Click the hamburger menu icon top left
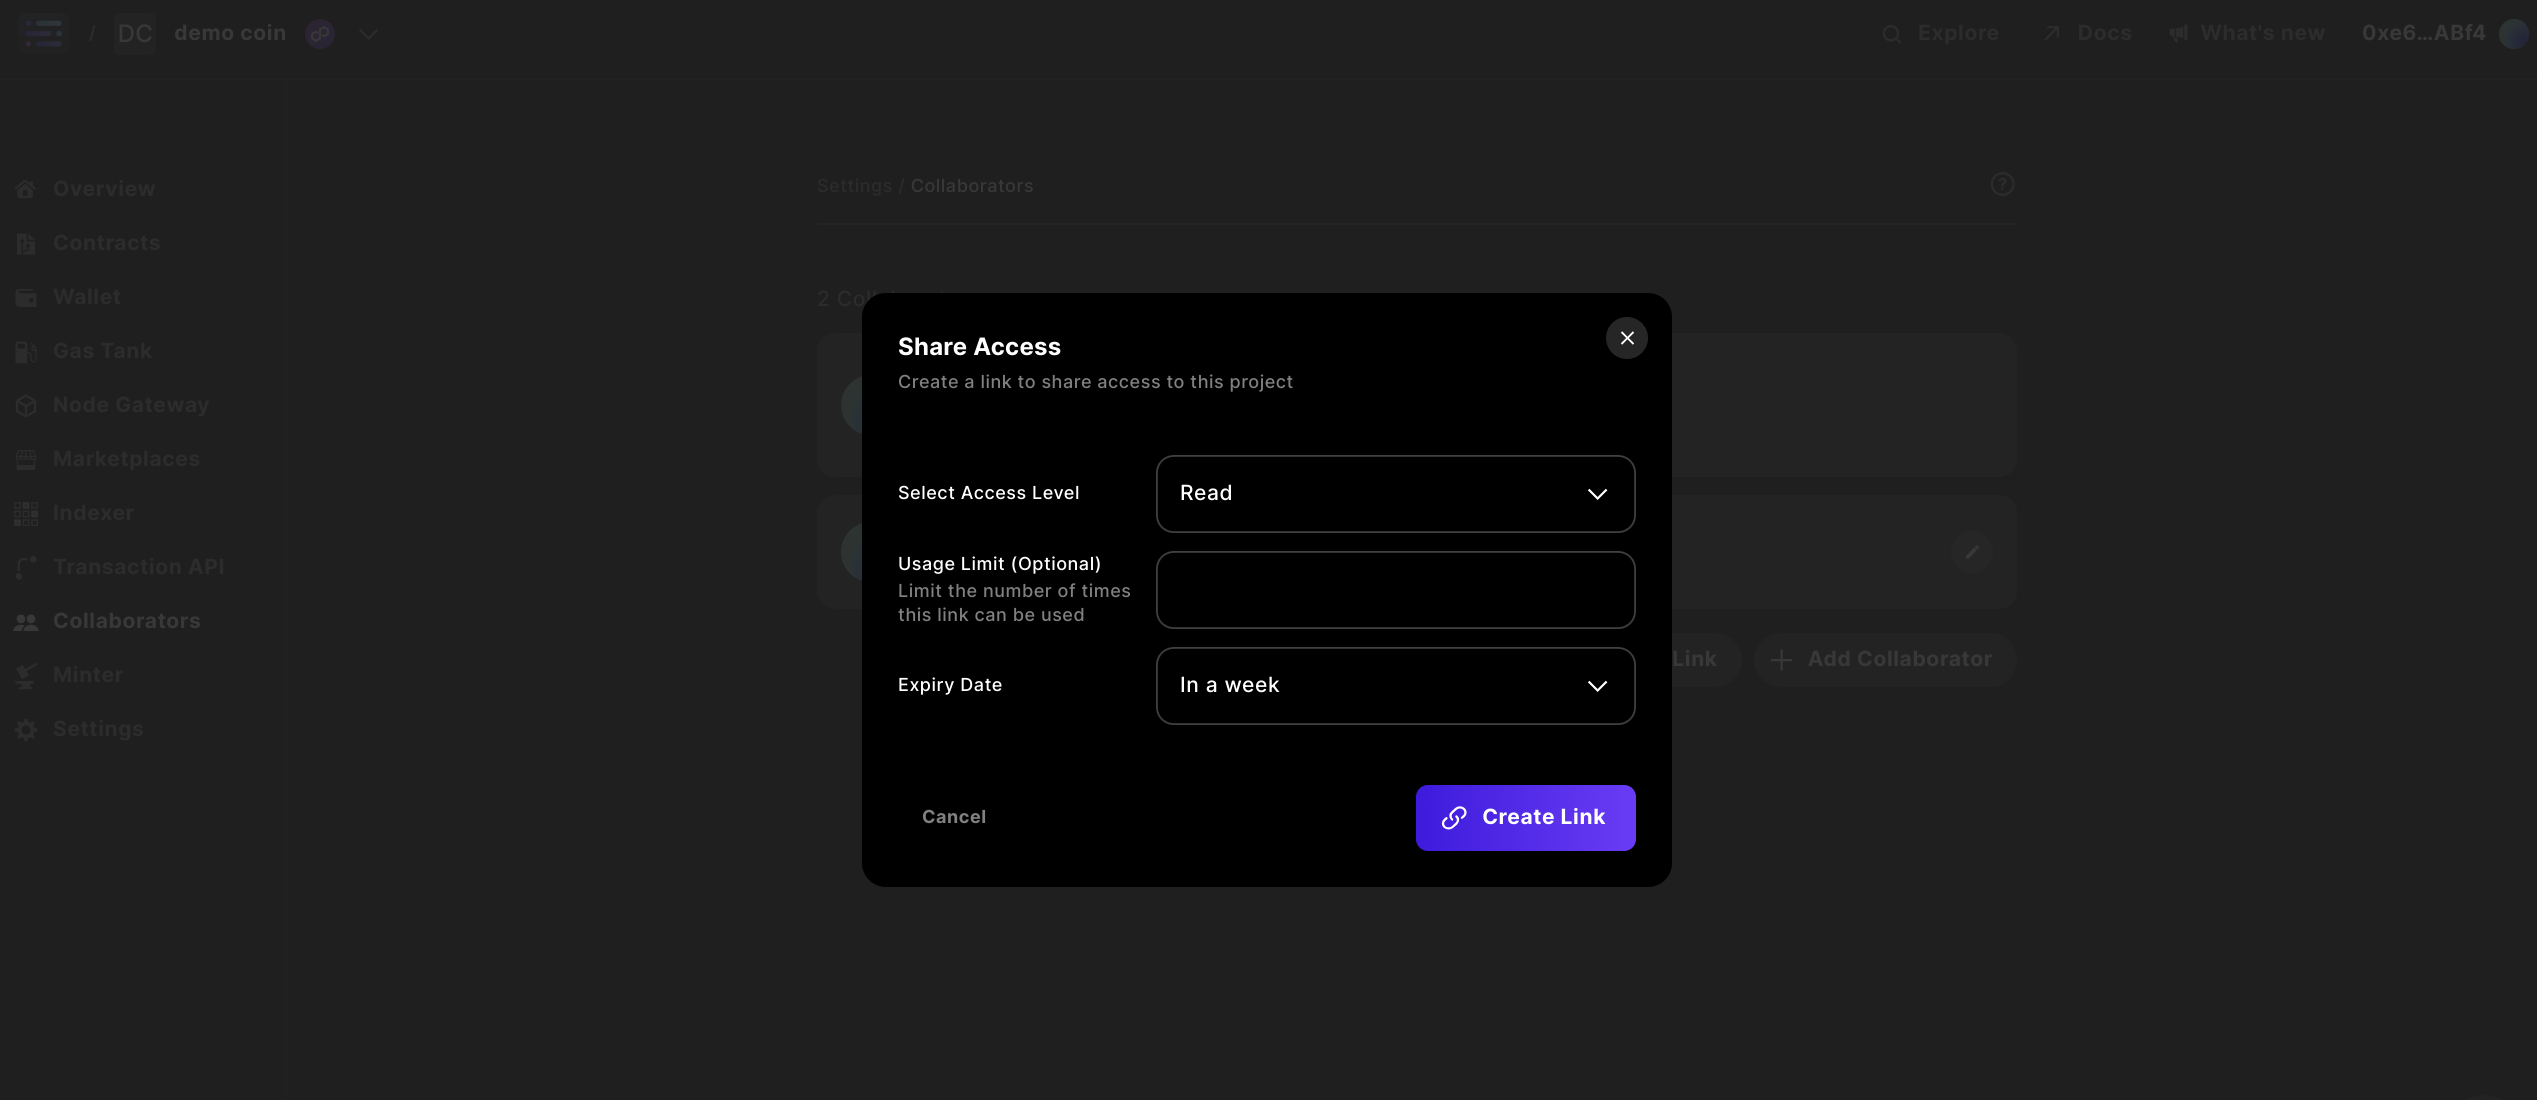This screenshot has height=1100, width=2537. click(45, 33)
